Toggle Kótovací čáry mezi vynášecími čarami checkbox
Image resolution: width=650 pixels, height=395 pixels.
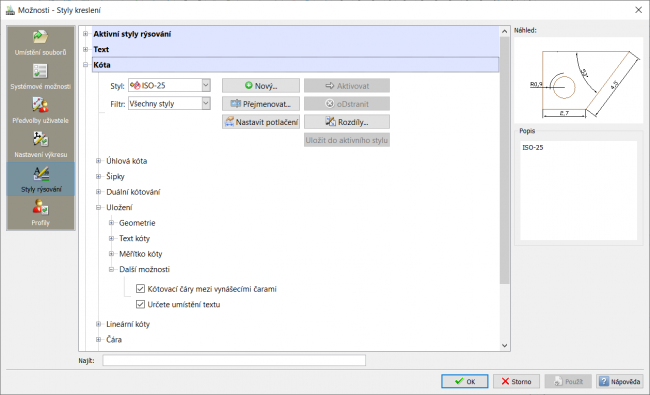point(141,288)
